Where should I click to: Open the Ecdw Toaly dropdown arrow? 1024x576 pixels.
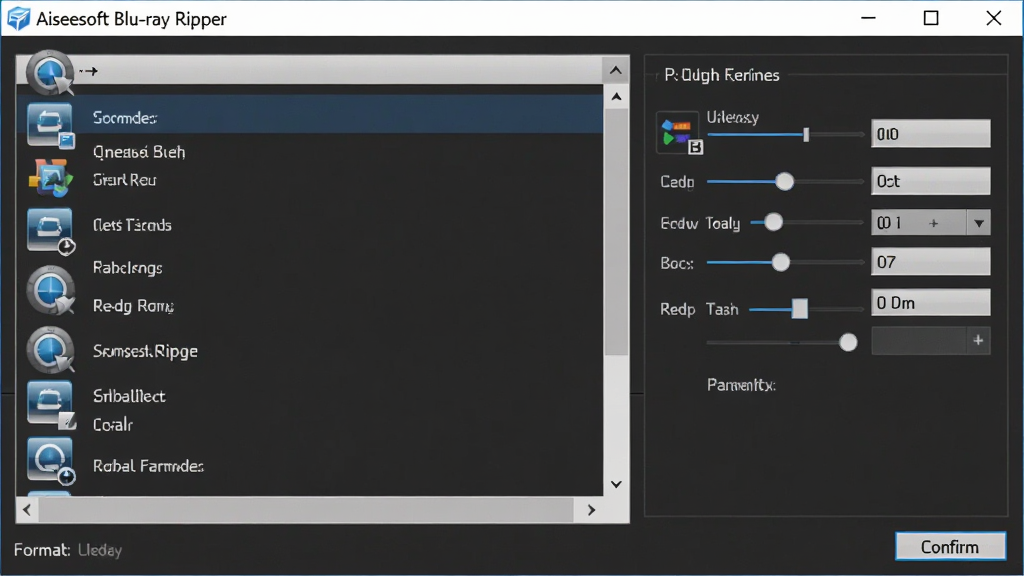point(978,223)
